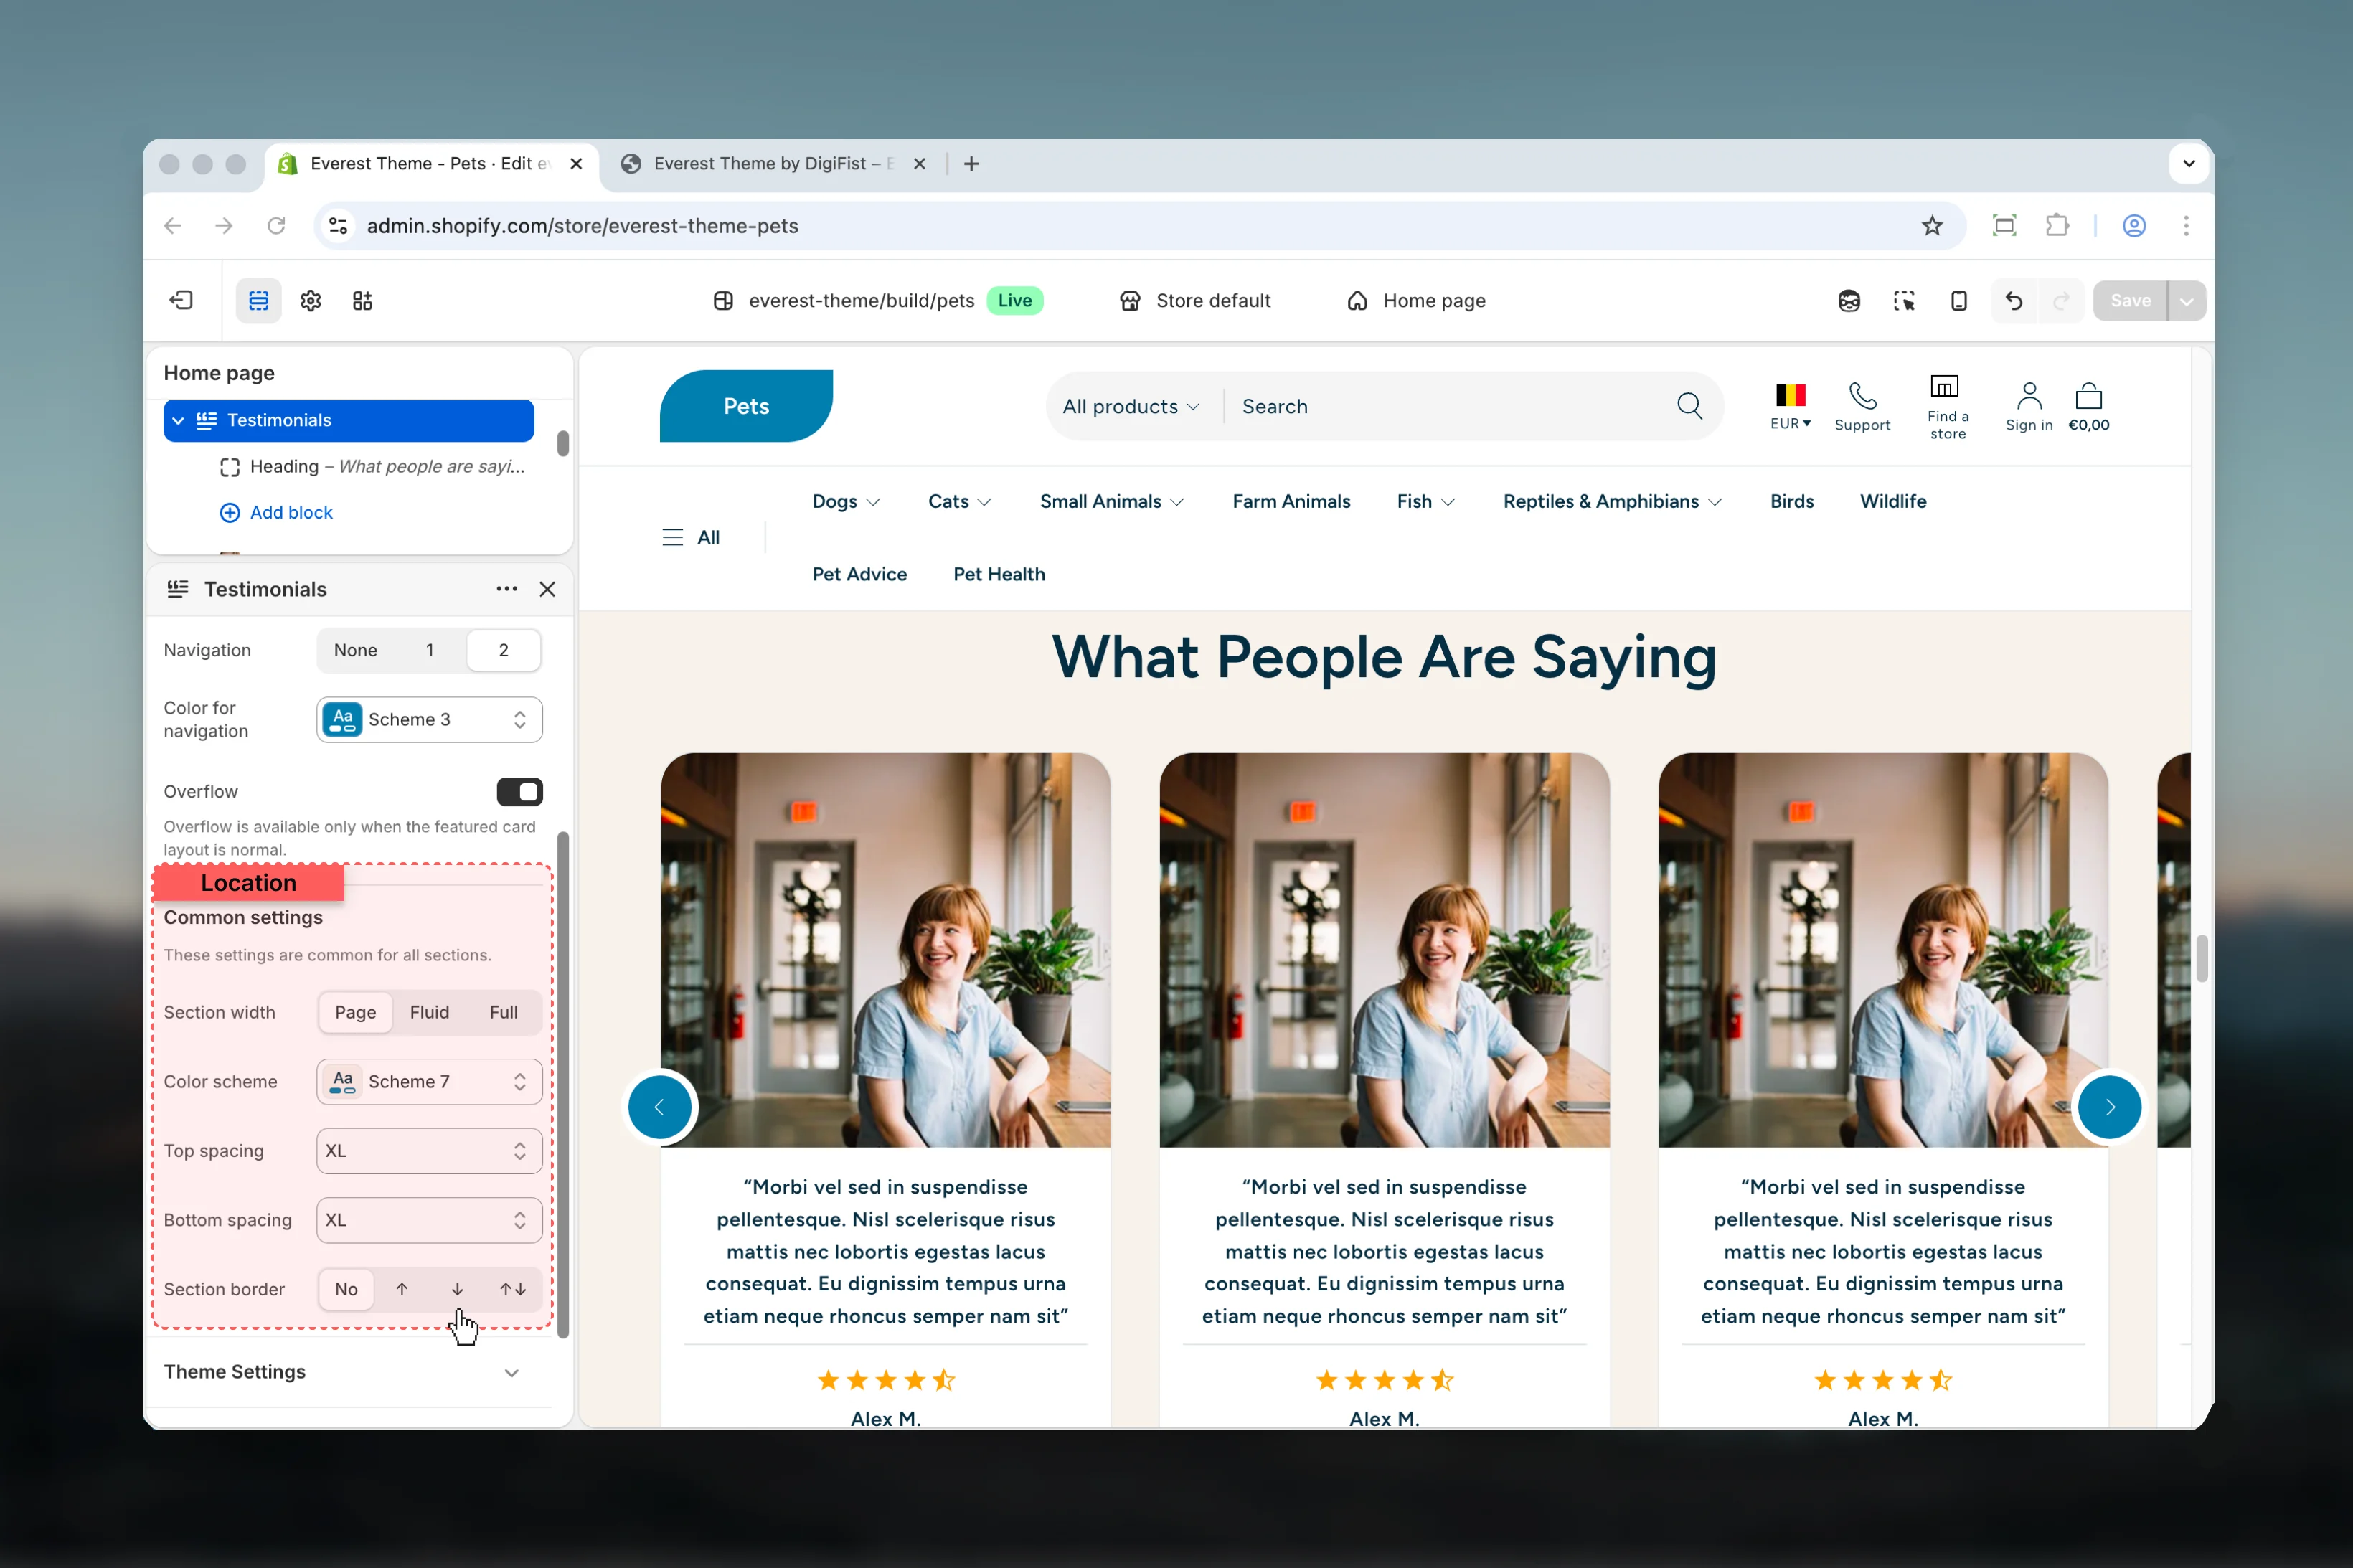The height and width of the screenshot is (1568, 2353).
Task: Set Section border to No
Action: (x=346, y=1289)
